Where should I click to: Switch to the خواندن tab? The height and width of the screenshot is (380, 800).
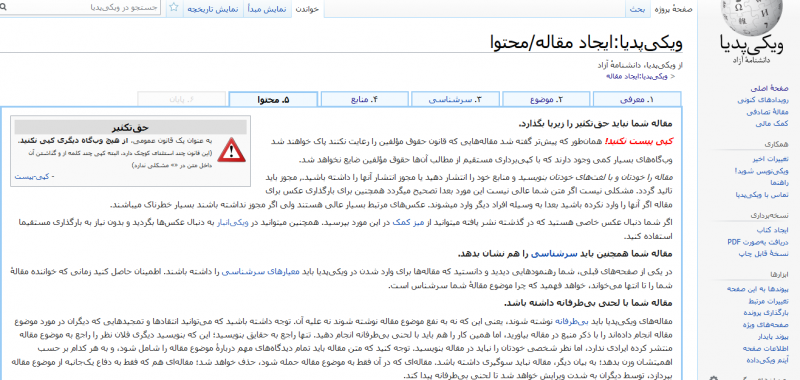307,9
